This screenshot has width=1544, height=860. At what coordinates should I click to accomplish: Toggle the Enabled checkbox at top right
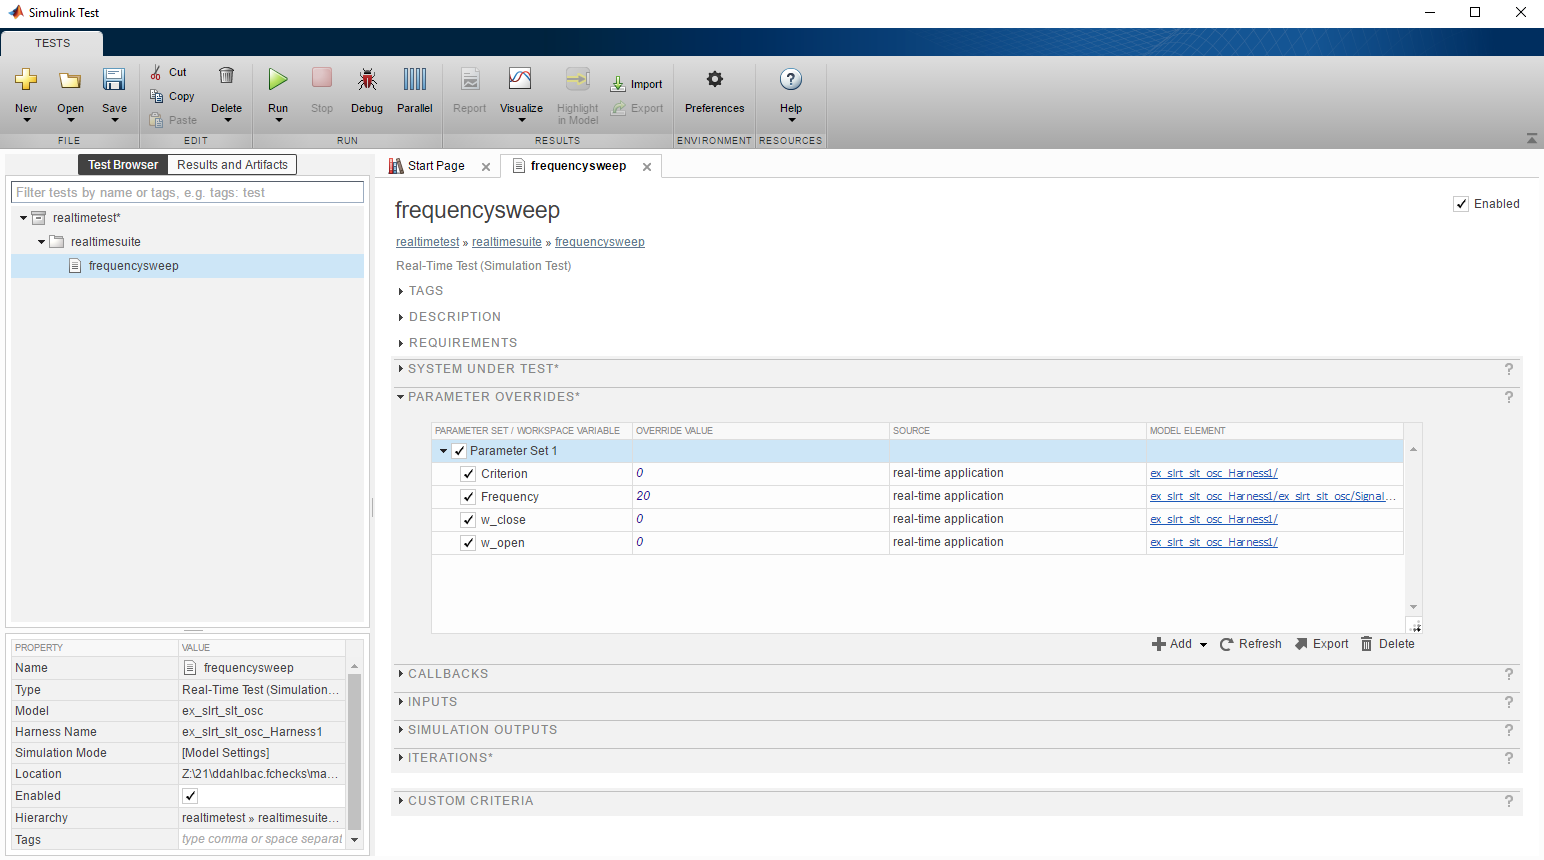(x=1461, y=204)
